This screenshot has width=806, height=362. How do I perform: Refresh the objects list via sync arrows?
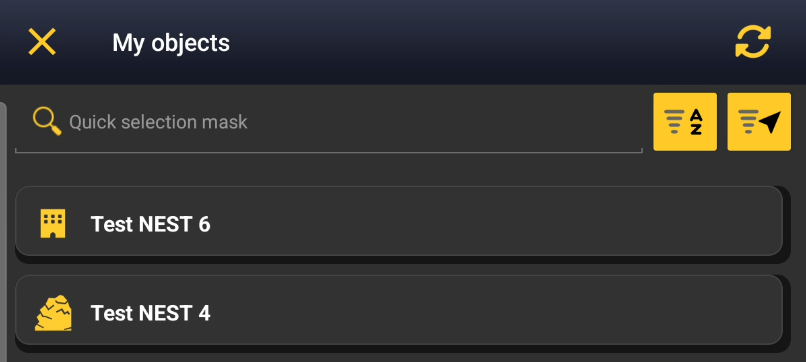(753, 42)
